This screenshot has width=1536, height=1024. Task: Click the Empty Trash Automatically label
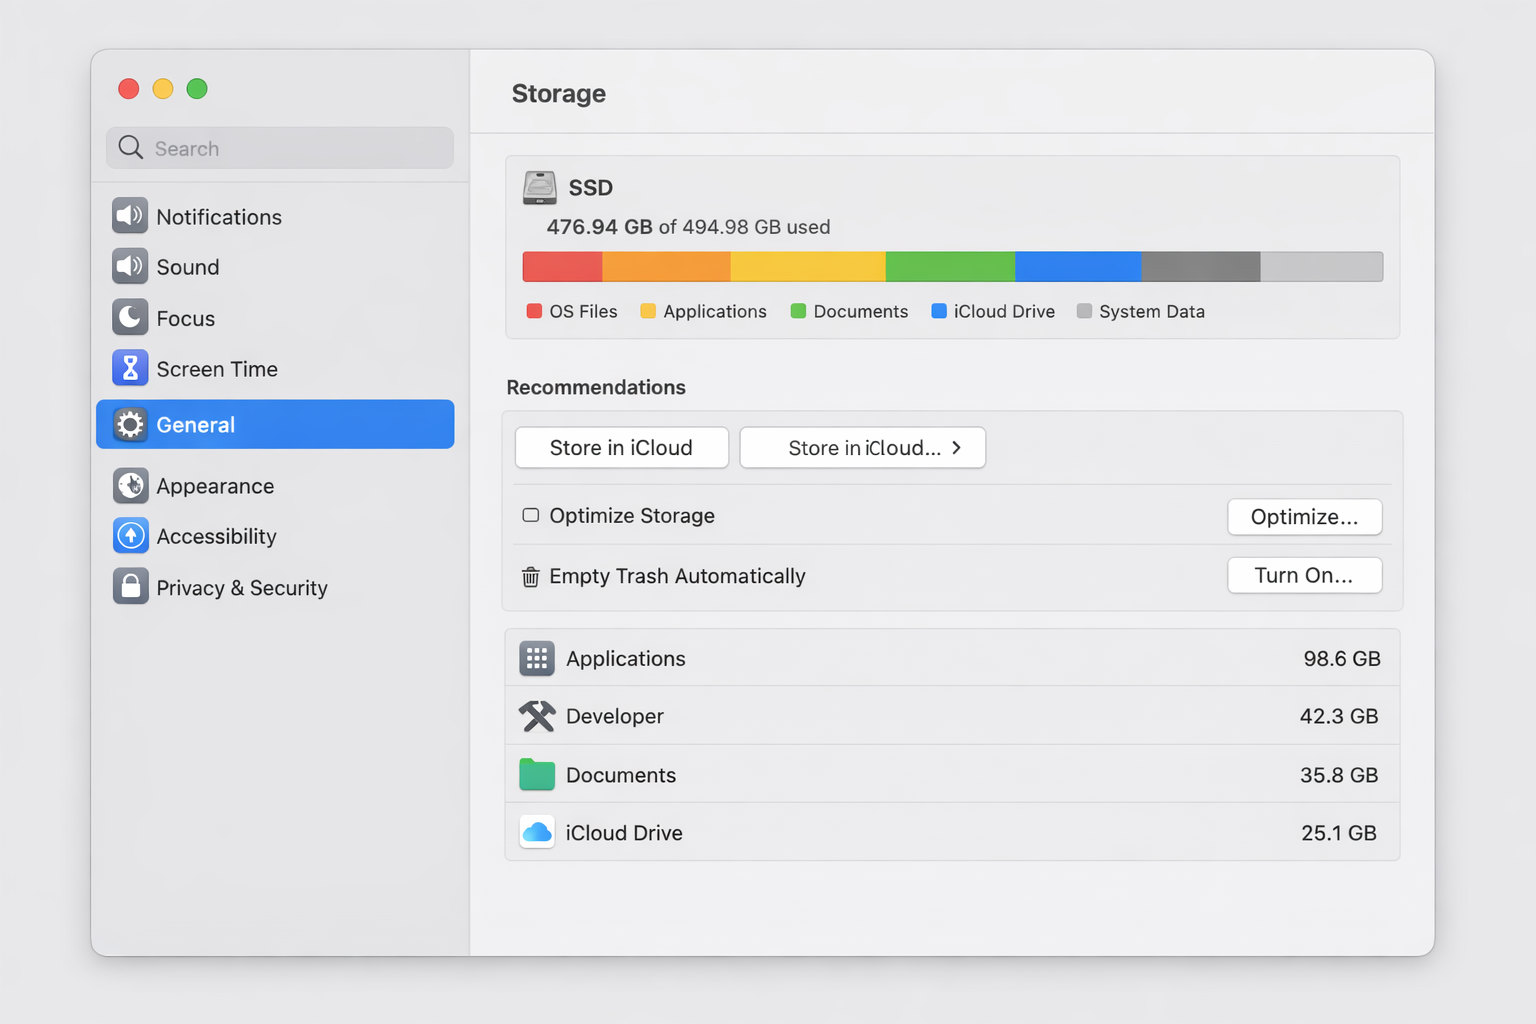click(x=677, y=576)
